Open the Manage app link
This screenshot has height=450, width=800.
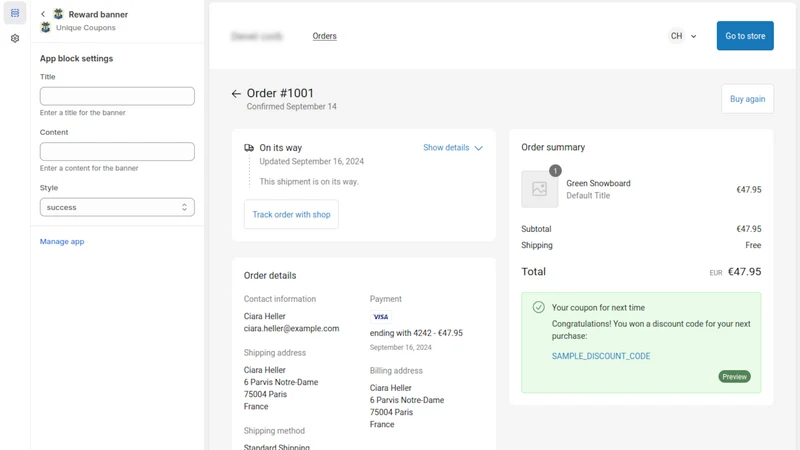(x=62, y=241)
